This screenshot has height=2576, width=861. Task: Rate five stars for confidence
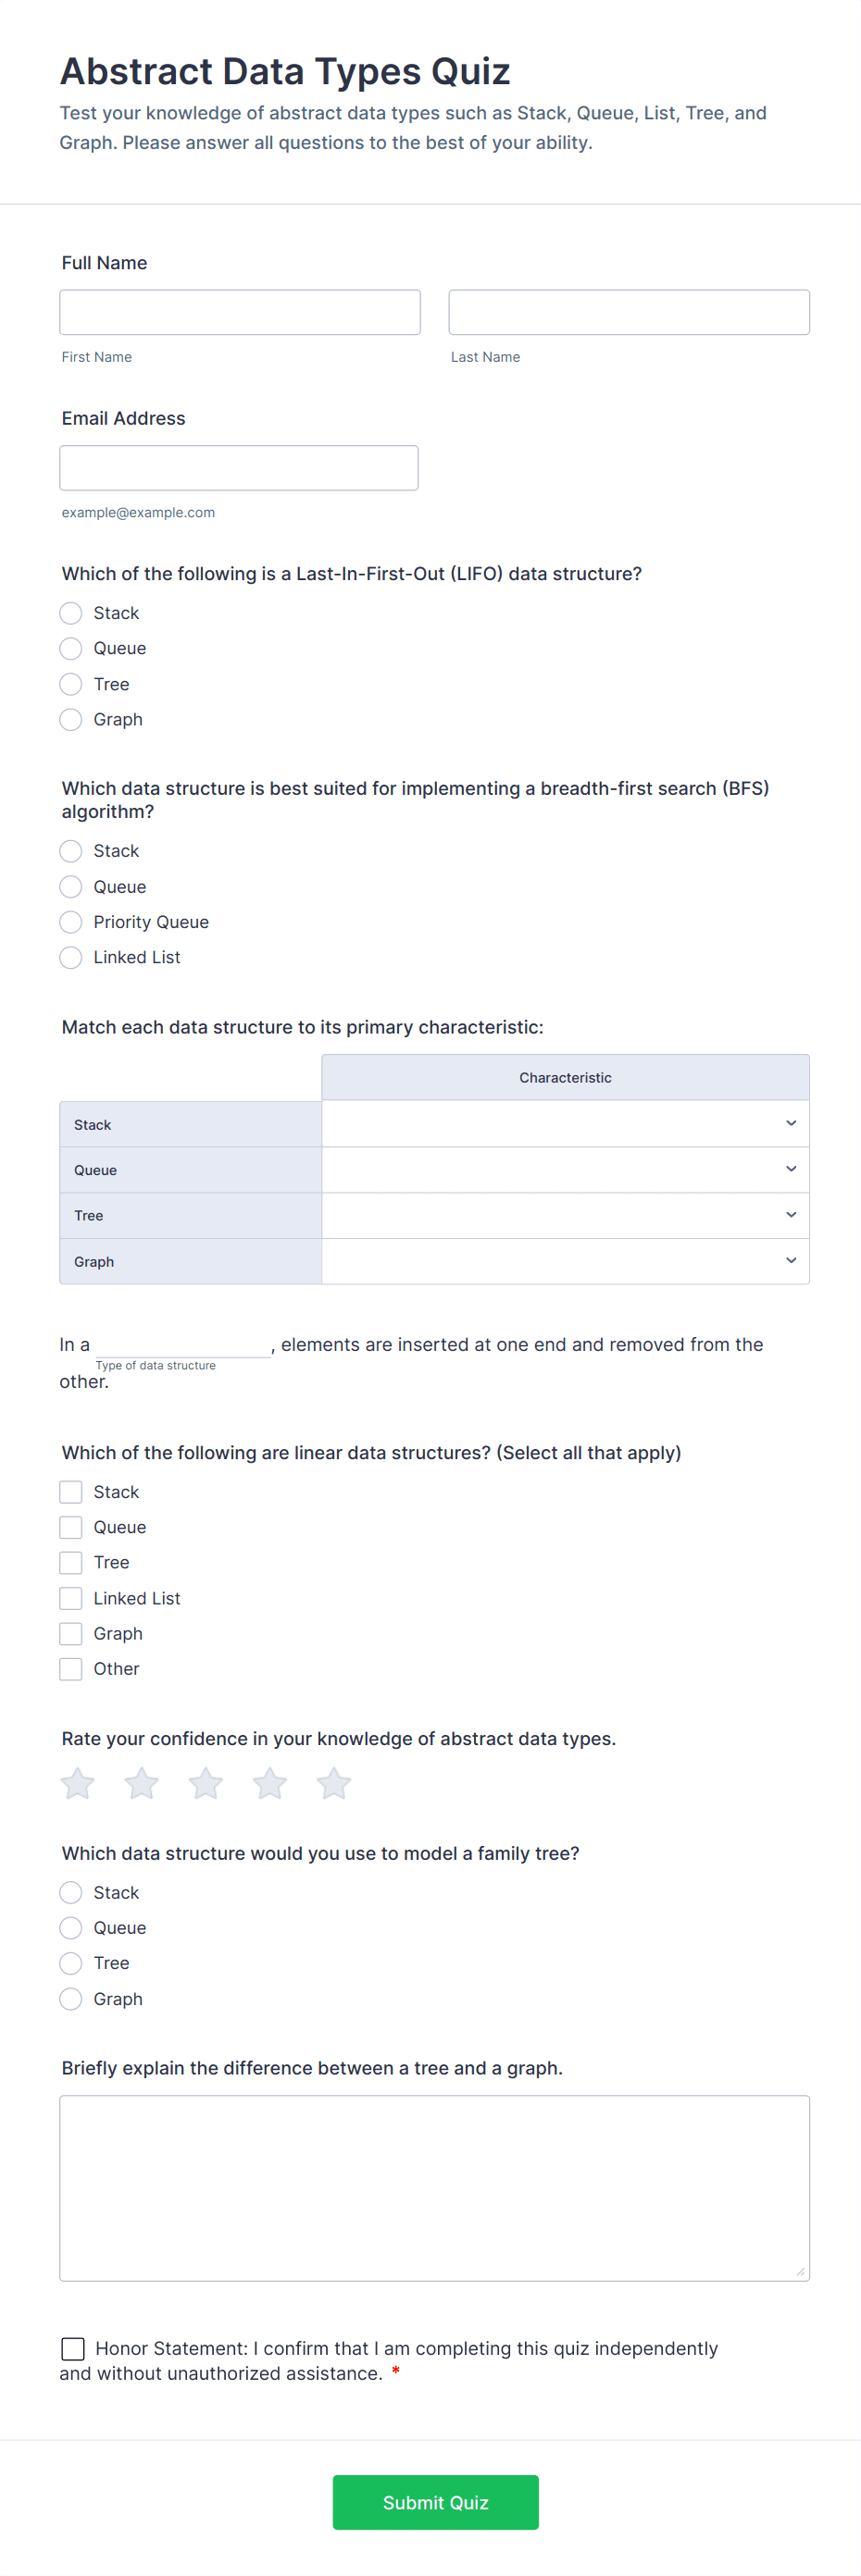[333, 1782]
